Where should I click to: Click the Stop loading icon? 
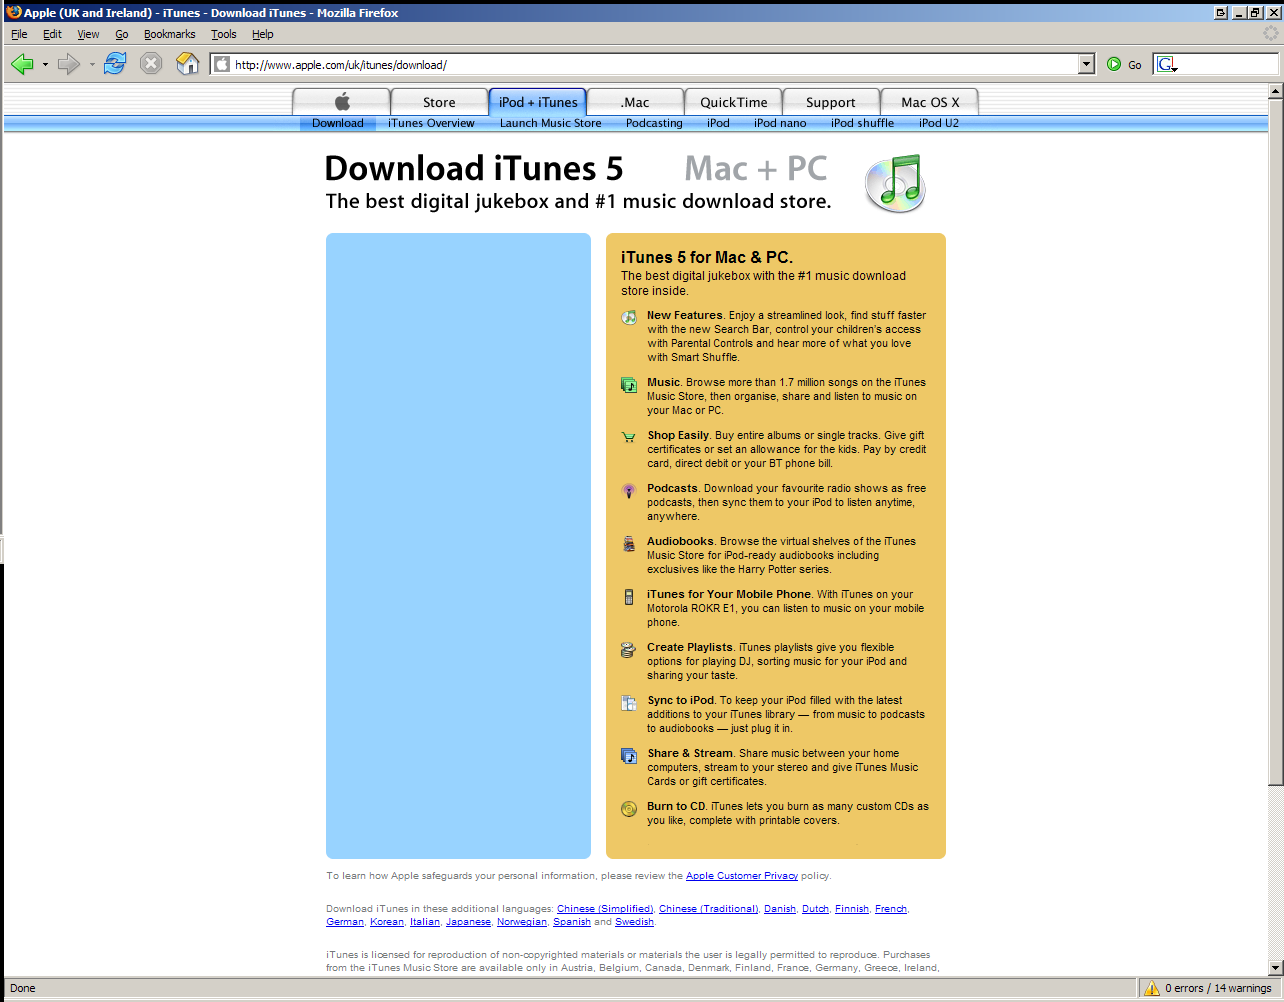tap(151, 64)
